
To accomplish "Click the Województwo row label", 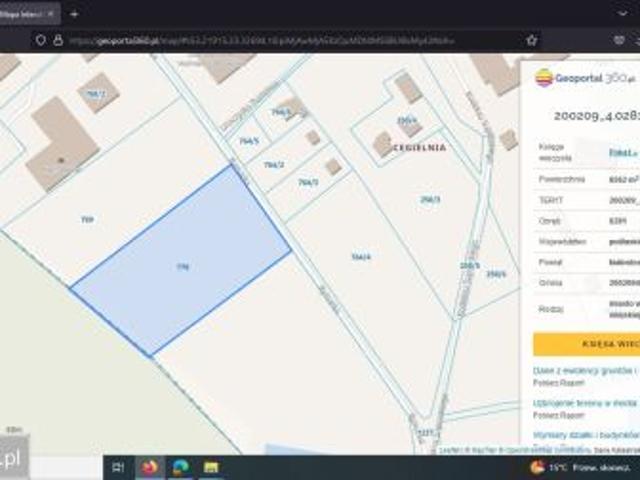I will pos(562,242).
